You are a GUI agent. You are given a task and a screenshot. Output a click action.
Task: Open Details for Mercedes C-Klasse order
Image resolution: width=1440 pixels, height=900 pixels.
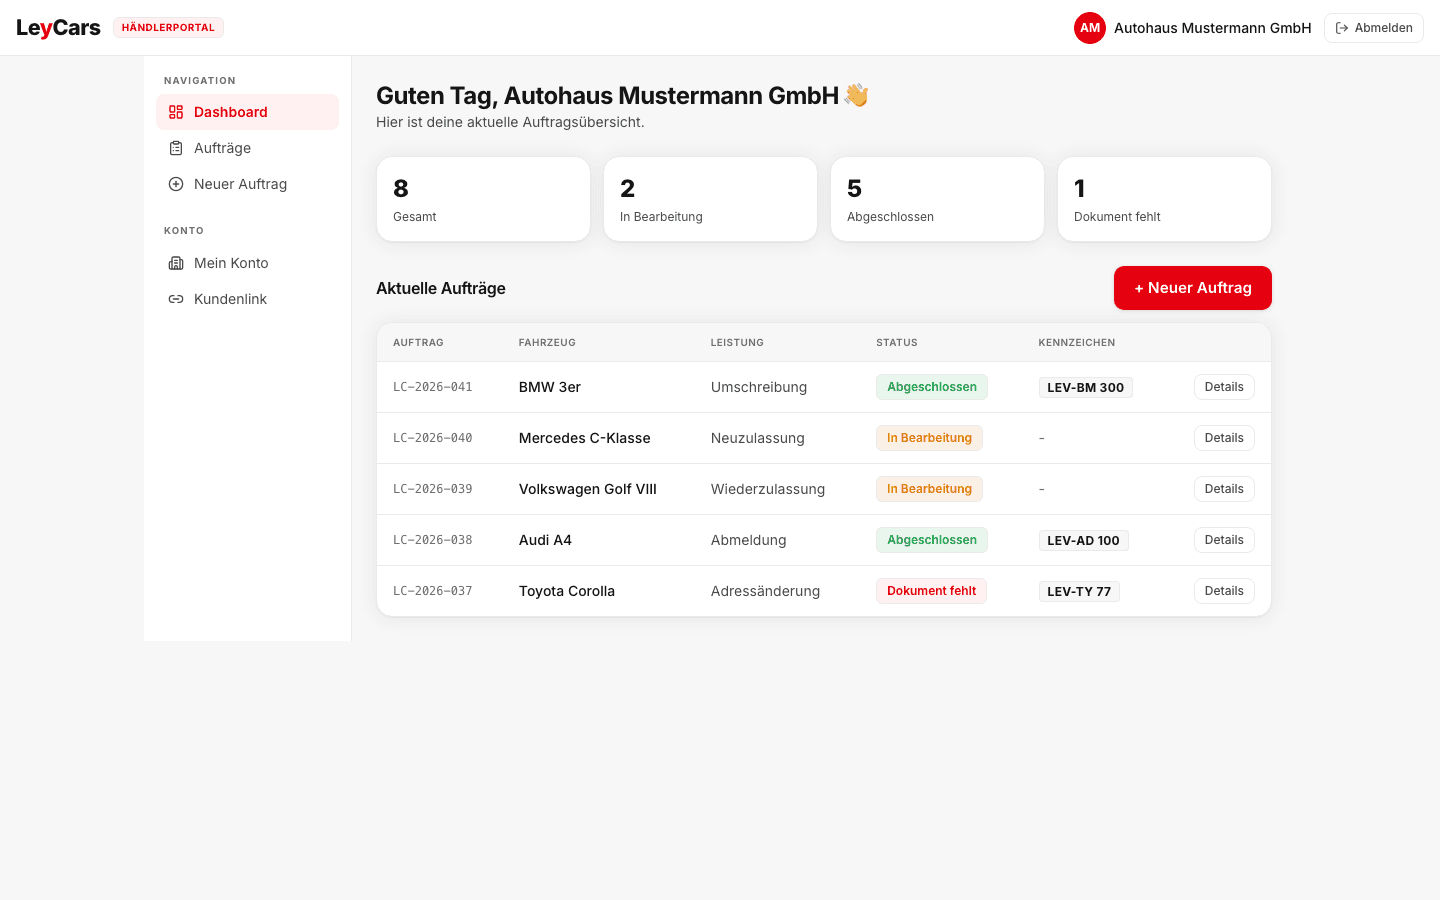1224,438
